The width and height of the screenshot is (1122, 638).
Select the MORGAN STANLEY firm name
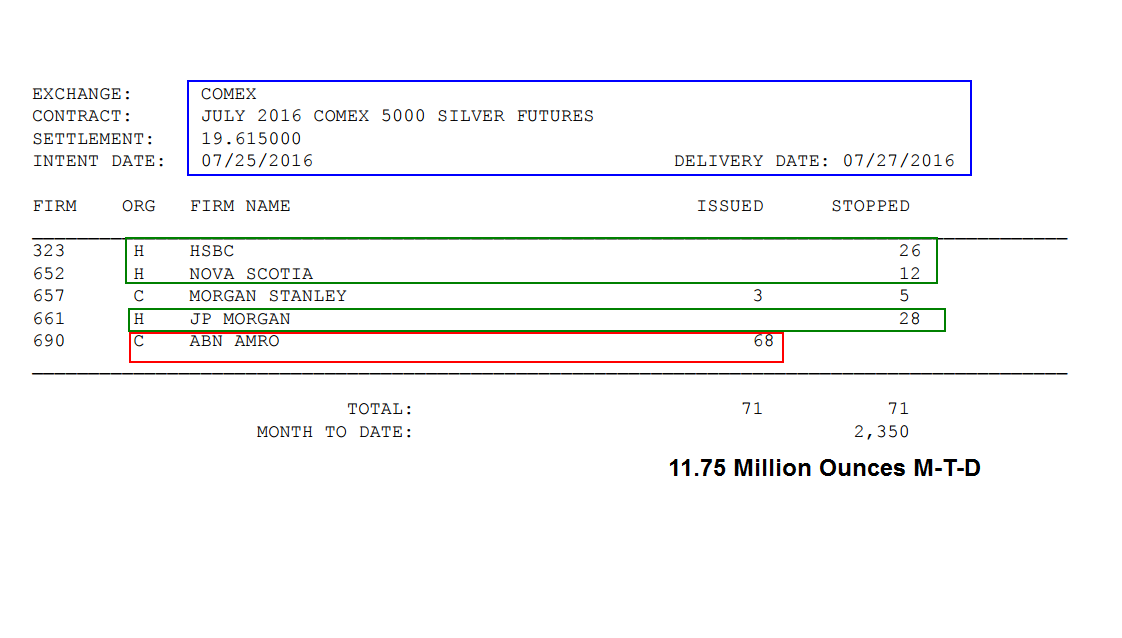(x=268, y=296)
